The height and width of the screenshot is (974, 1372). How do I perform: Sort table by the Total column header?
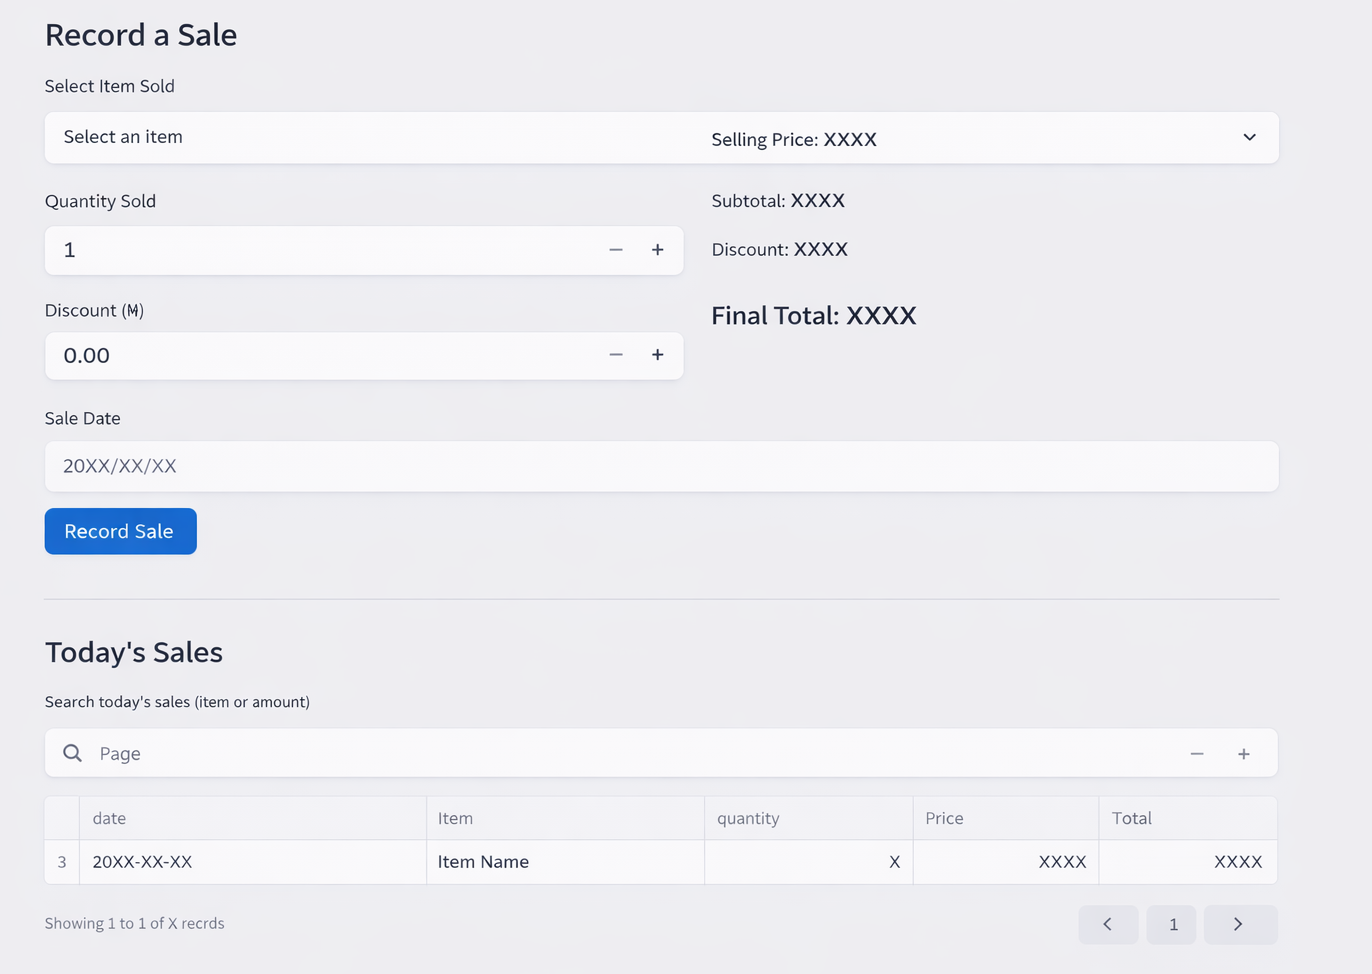[x=1131, y=818]
